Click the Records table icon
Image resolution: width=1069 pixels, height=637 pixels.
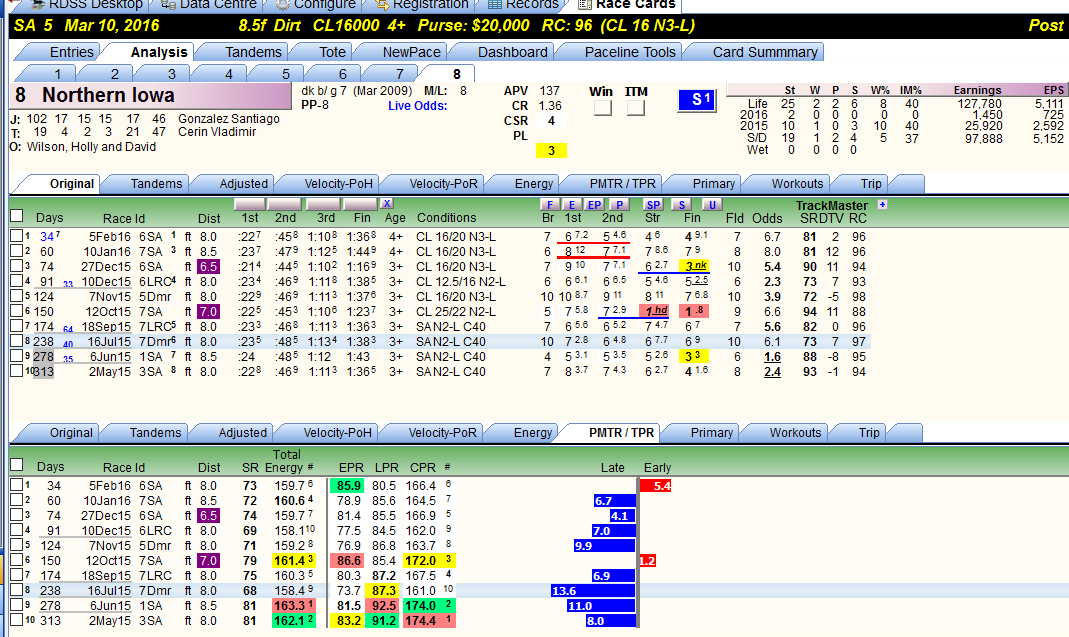coord(494,4)
